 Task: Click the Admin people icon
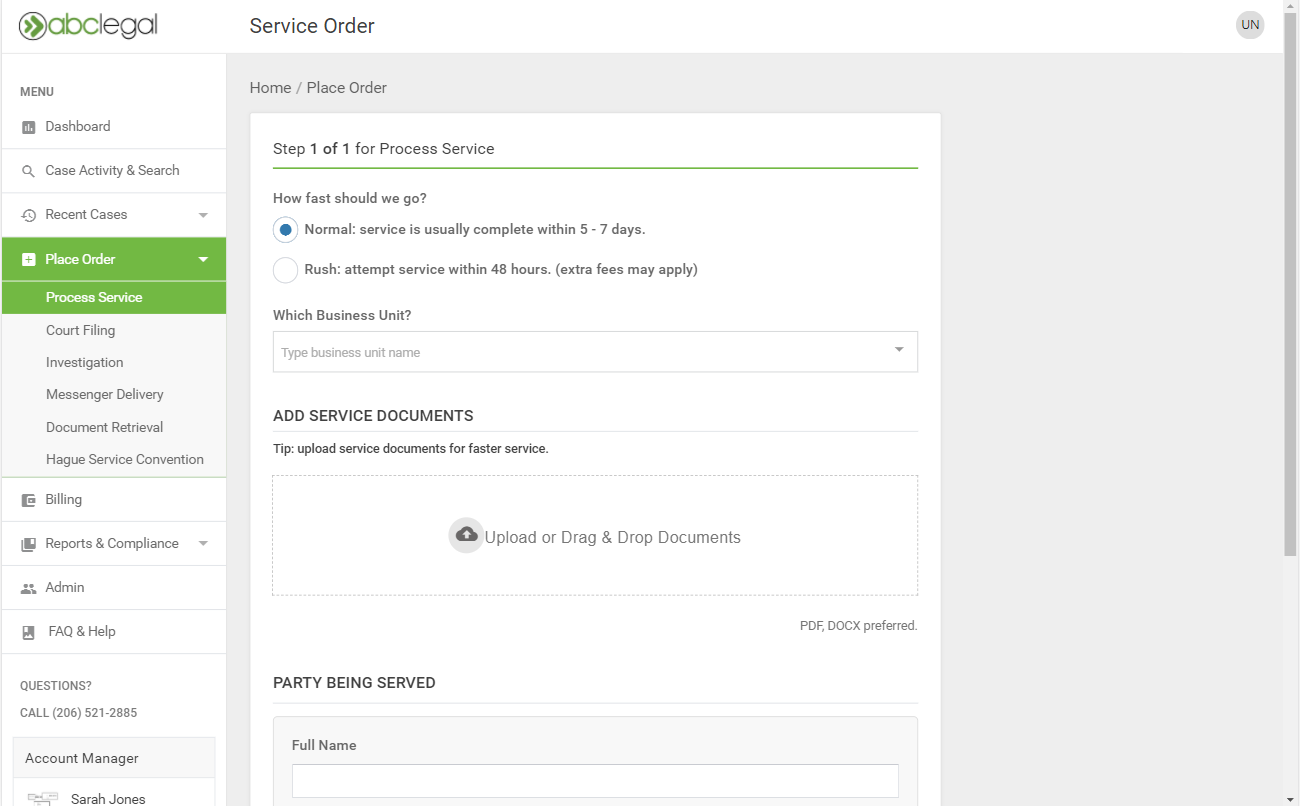click(29, 588)
